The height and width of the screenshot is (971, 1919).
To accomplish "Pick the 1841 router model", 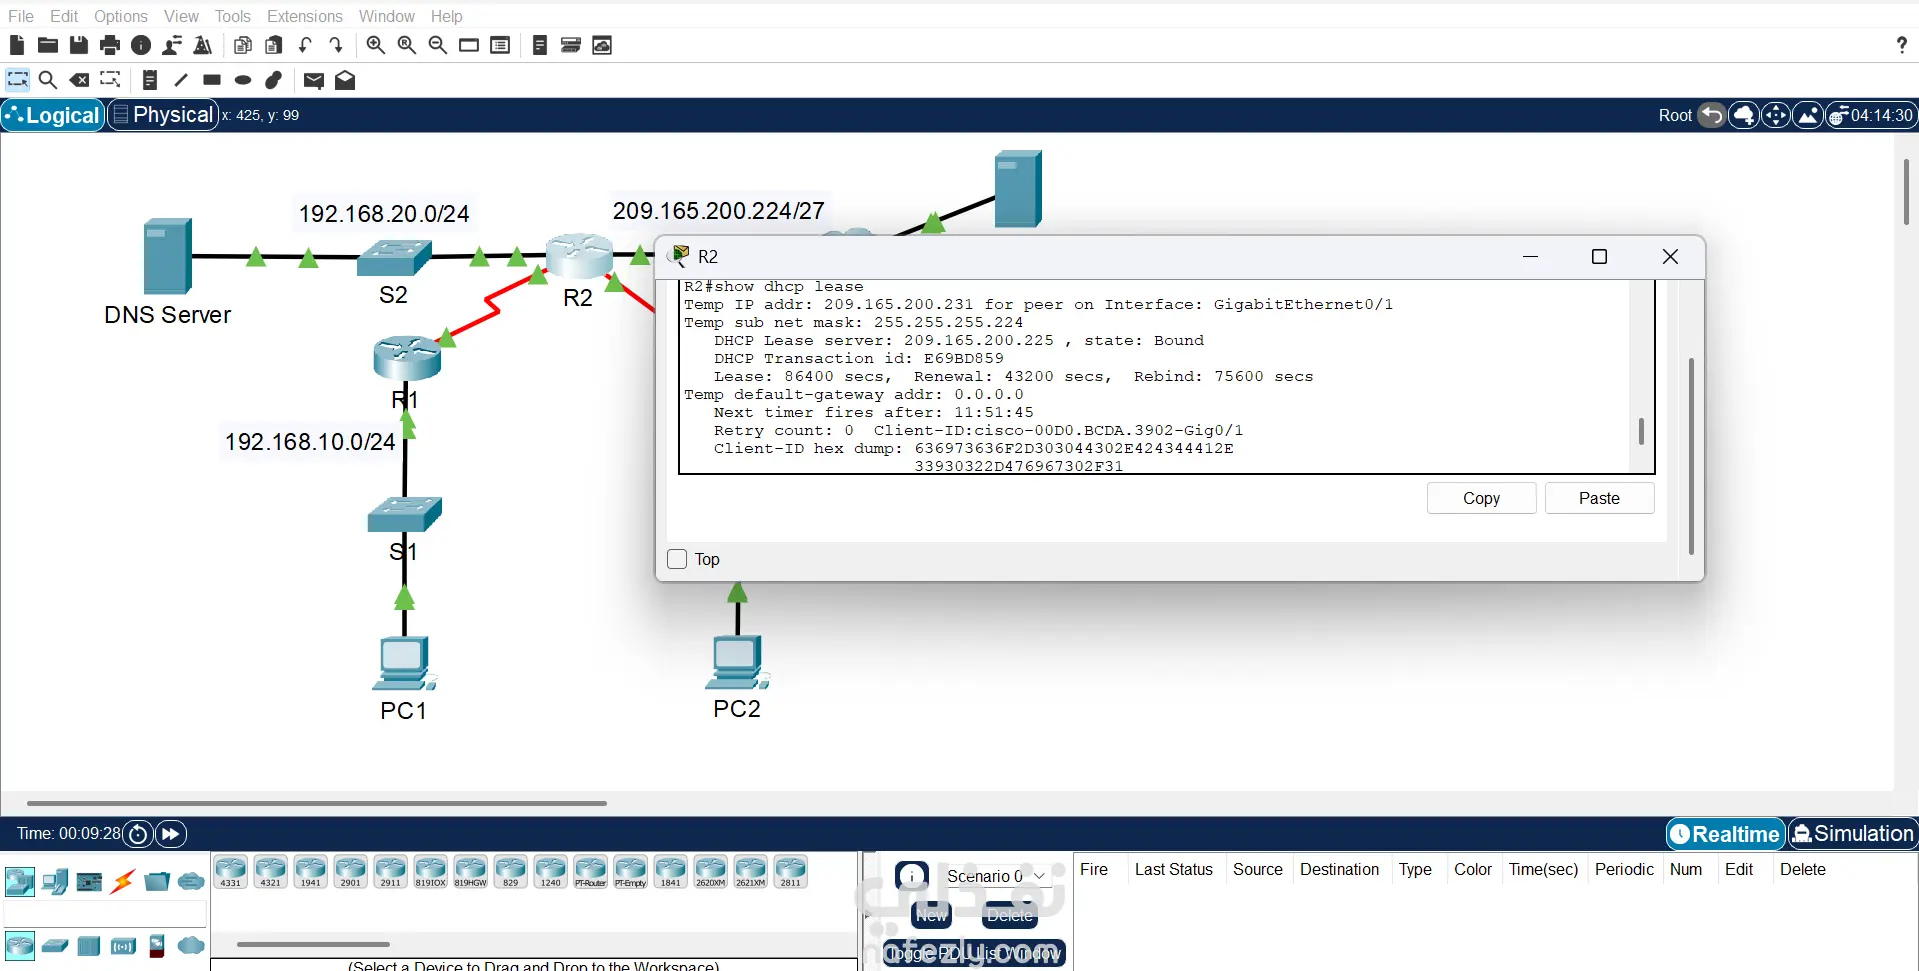I will tap(671, 872).
